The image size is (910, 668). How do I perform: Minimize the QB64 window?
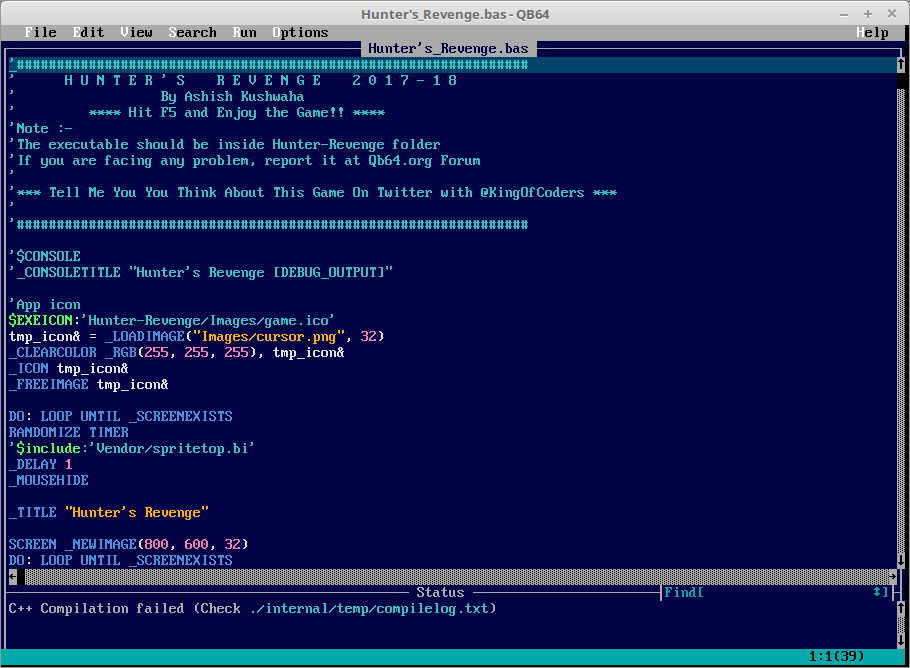[845, 14]
